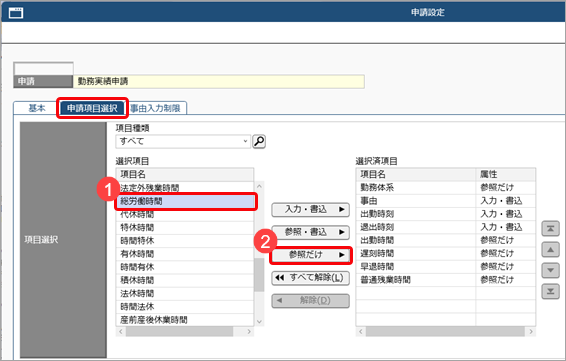
Task: Select 早退時間 in selected items table
Action: pos(445,267)
